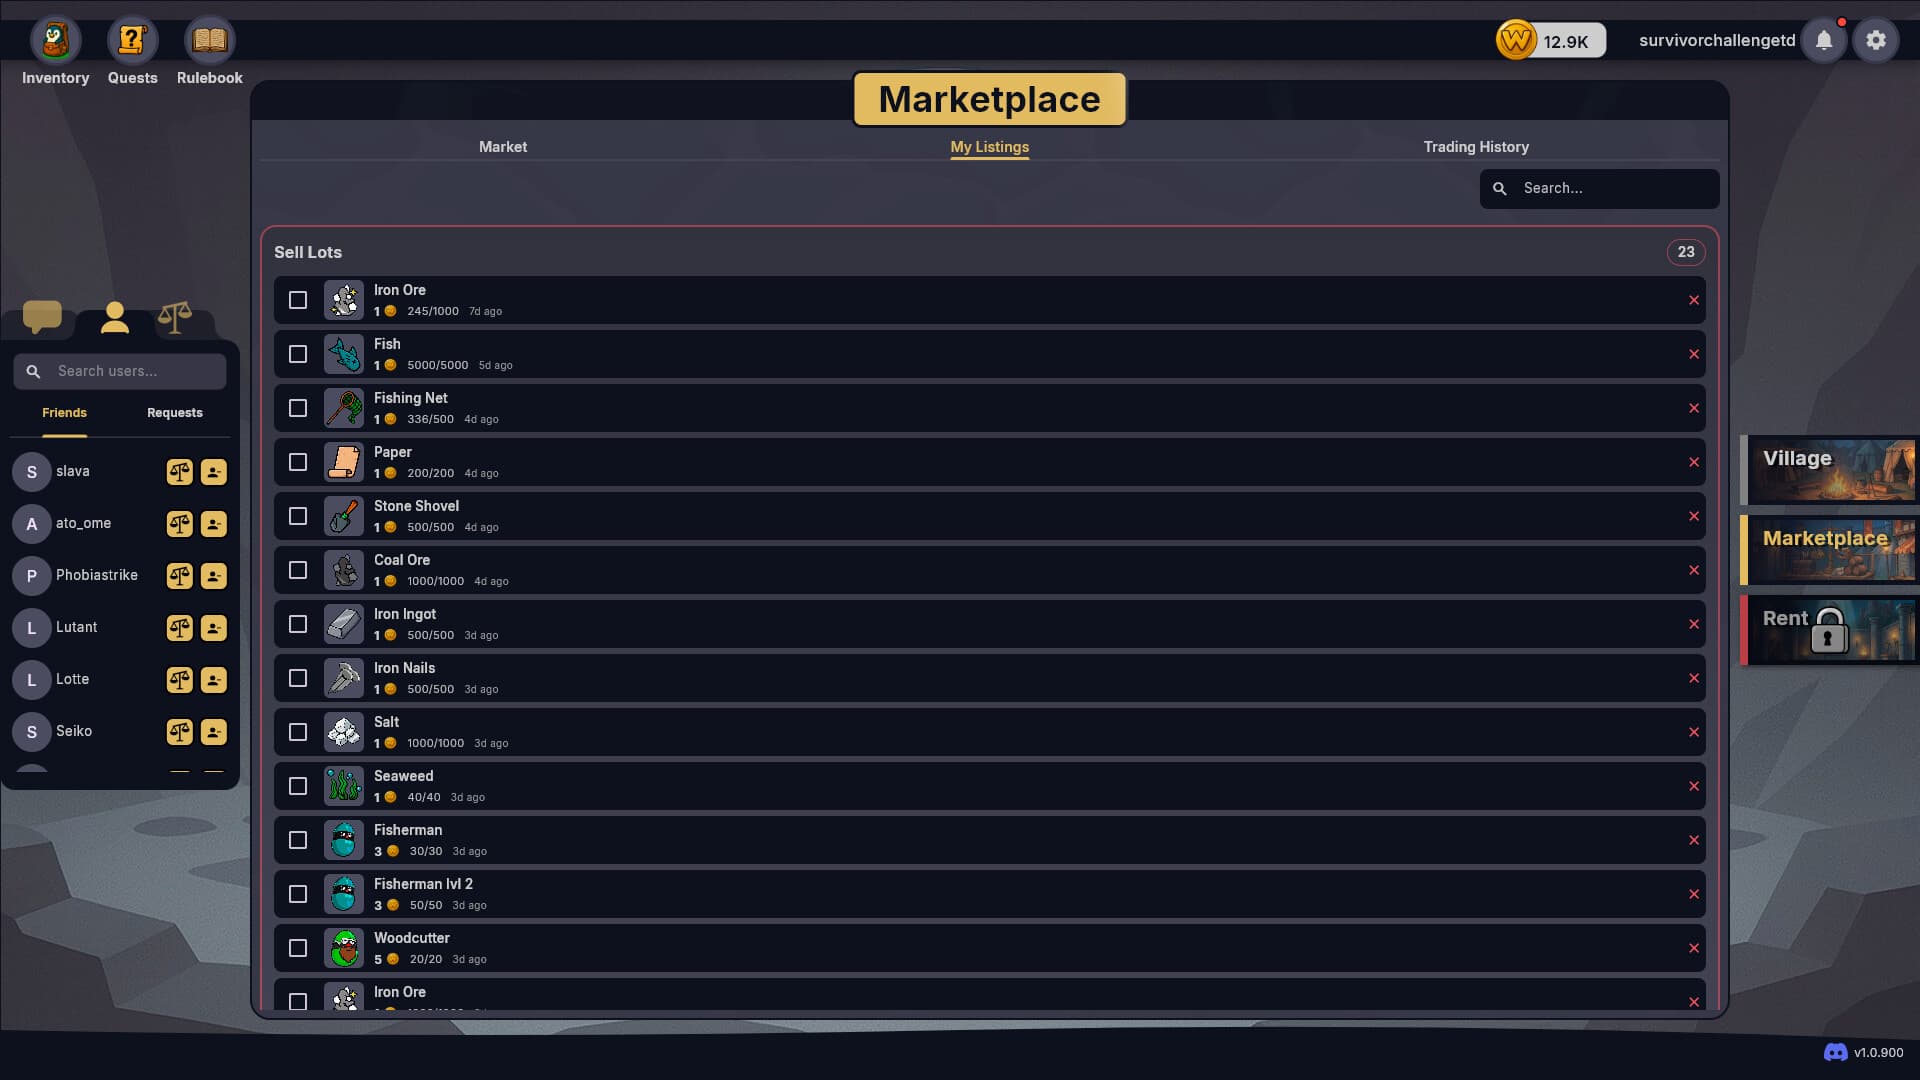Image resolution: width=1920 pixels, height=1080 pixels.
Task: Start a trade with slava
Action: point(180,472)
